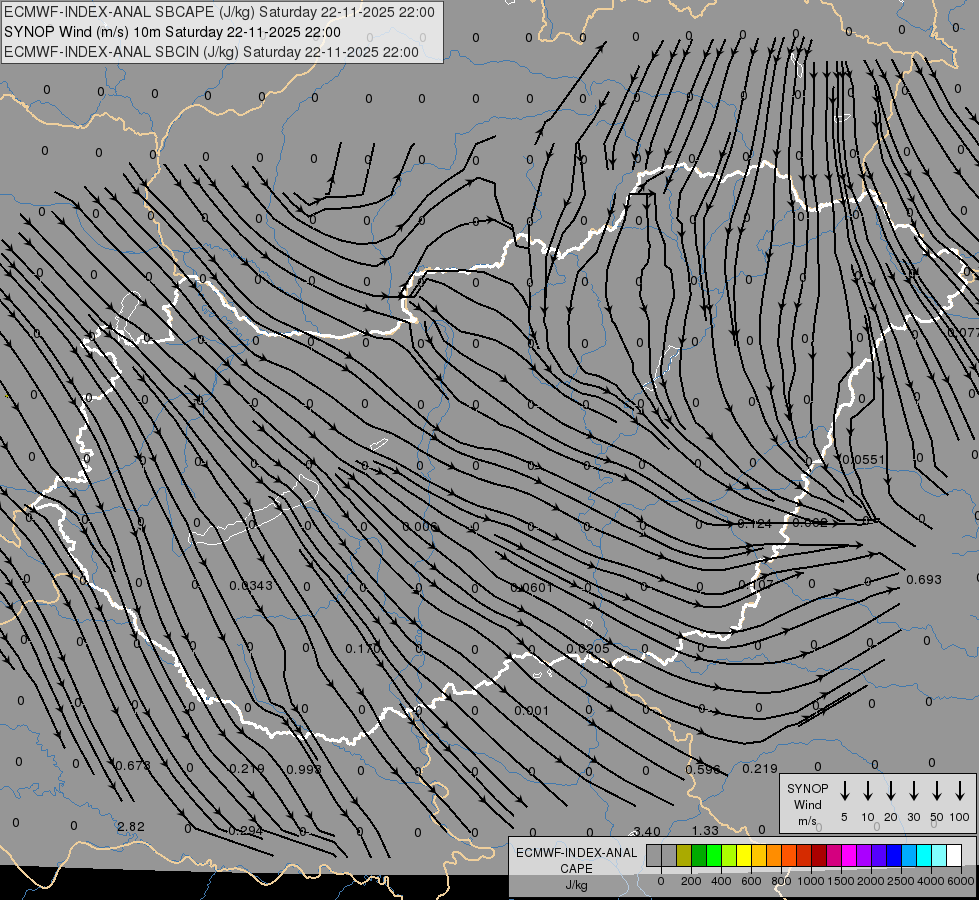Pick the pale cyan CAPE legend swatch

pyautogui.click(x=938, y=856)
